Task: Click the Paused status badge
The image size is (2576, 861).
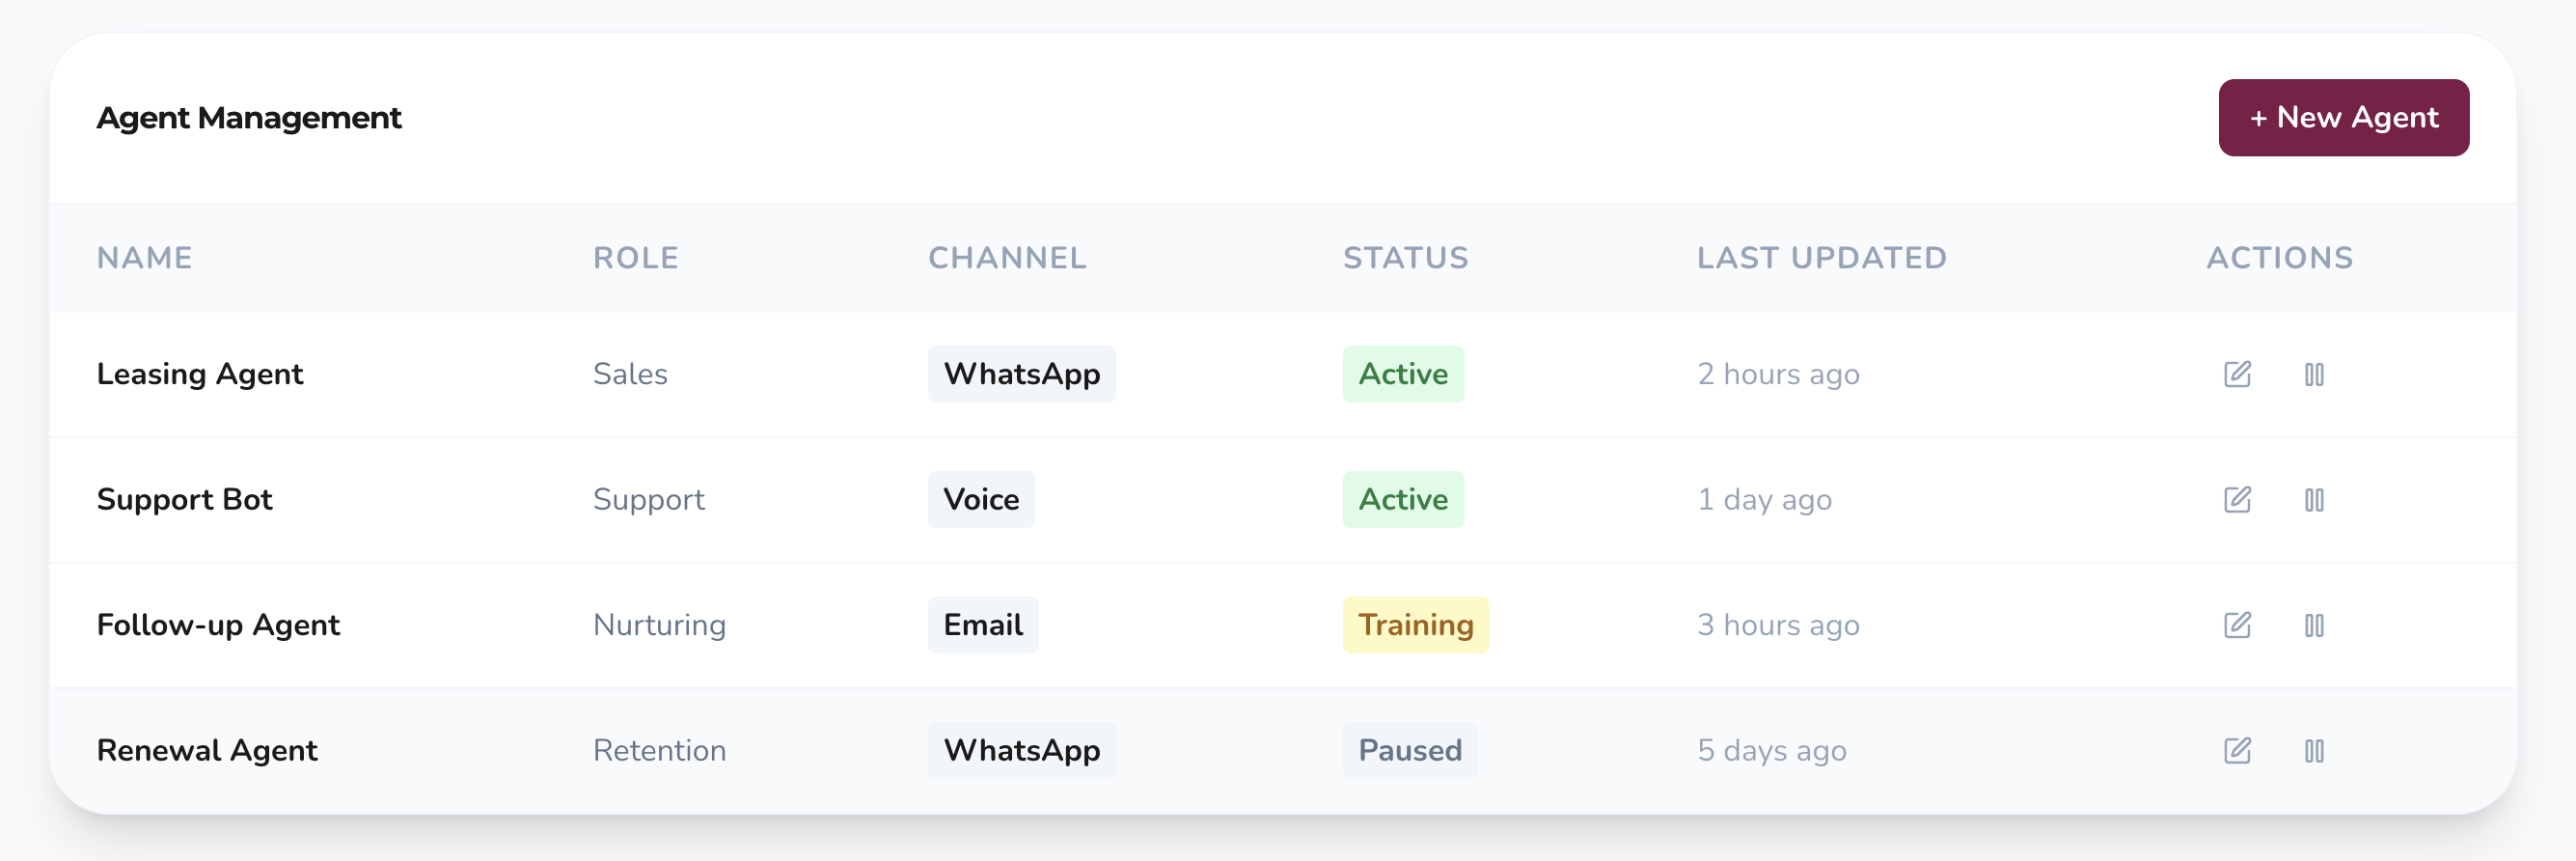Action: pyautogui.click(x=1409, y=750)
